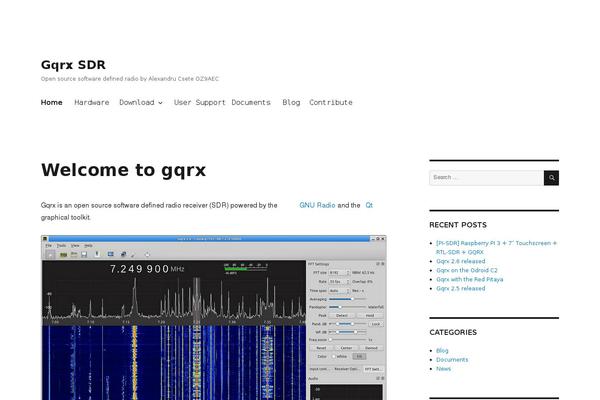Open the Home menu item
This screenshot has width=600, height=400.
point(52,102)
